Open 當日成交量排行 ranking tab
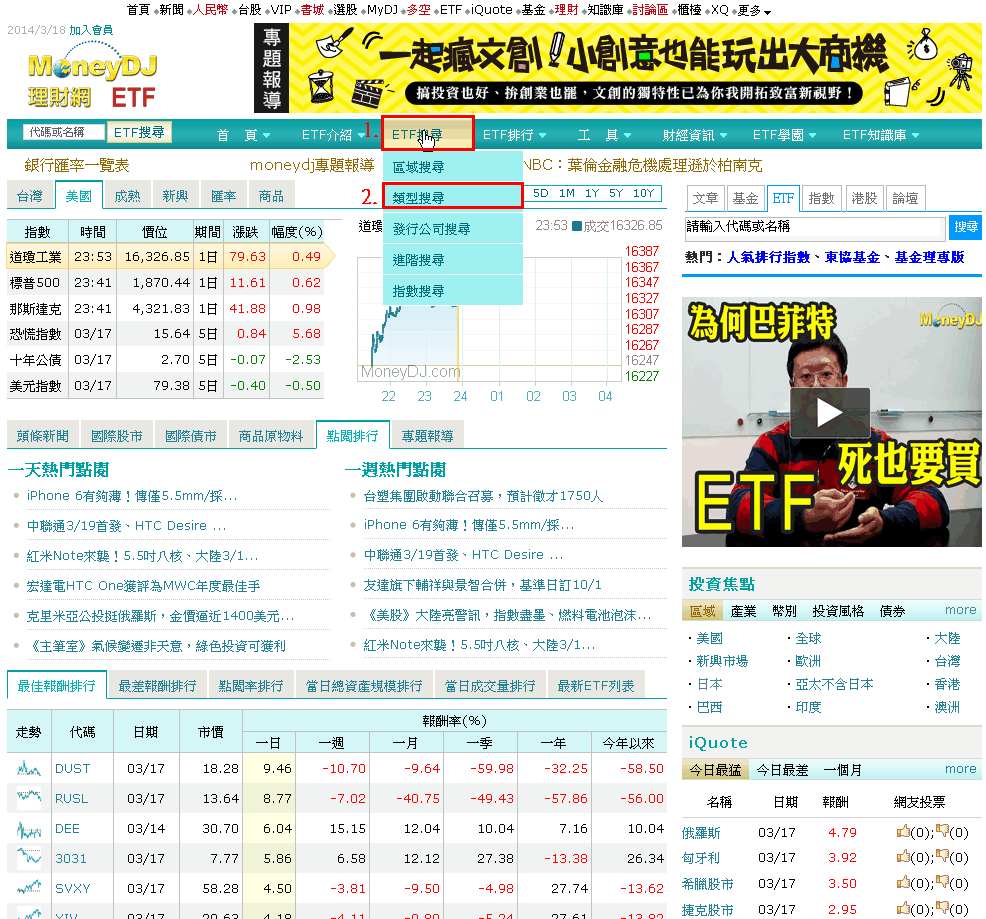The height and width of the screenshot is (919, 986). point(490,685)
